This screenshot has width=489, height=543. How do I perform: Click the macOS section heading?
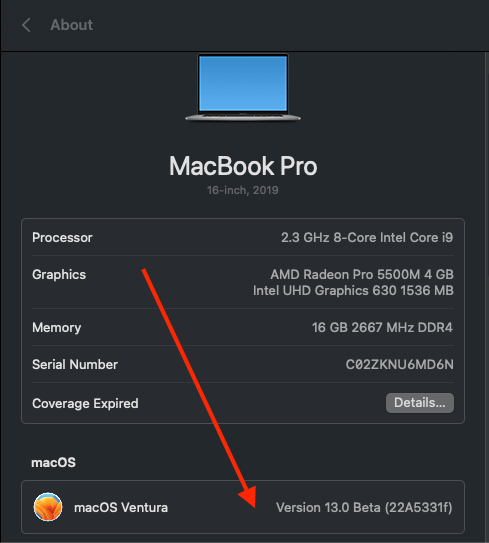pos(53,463)
